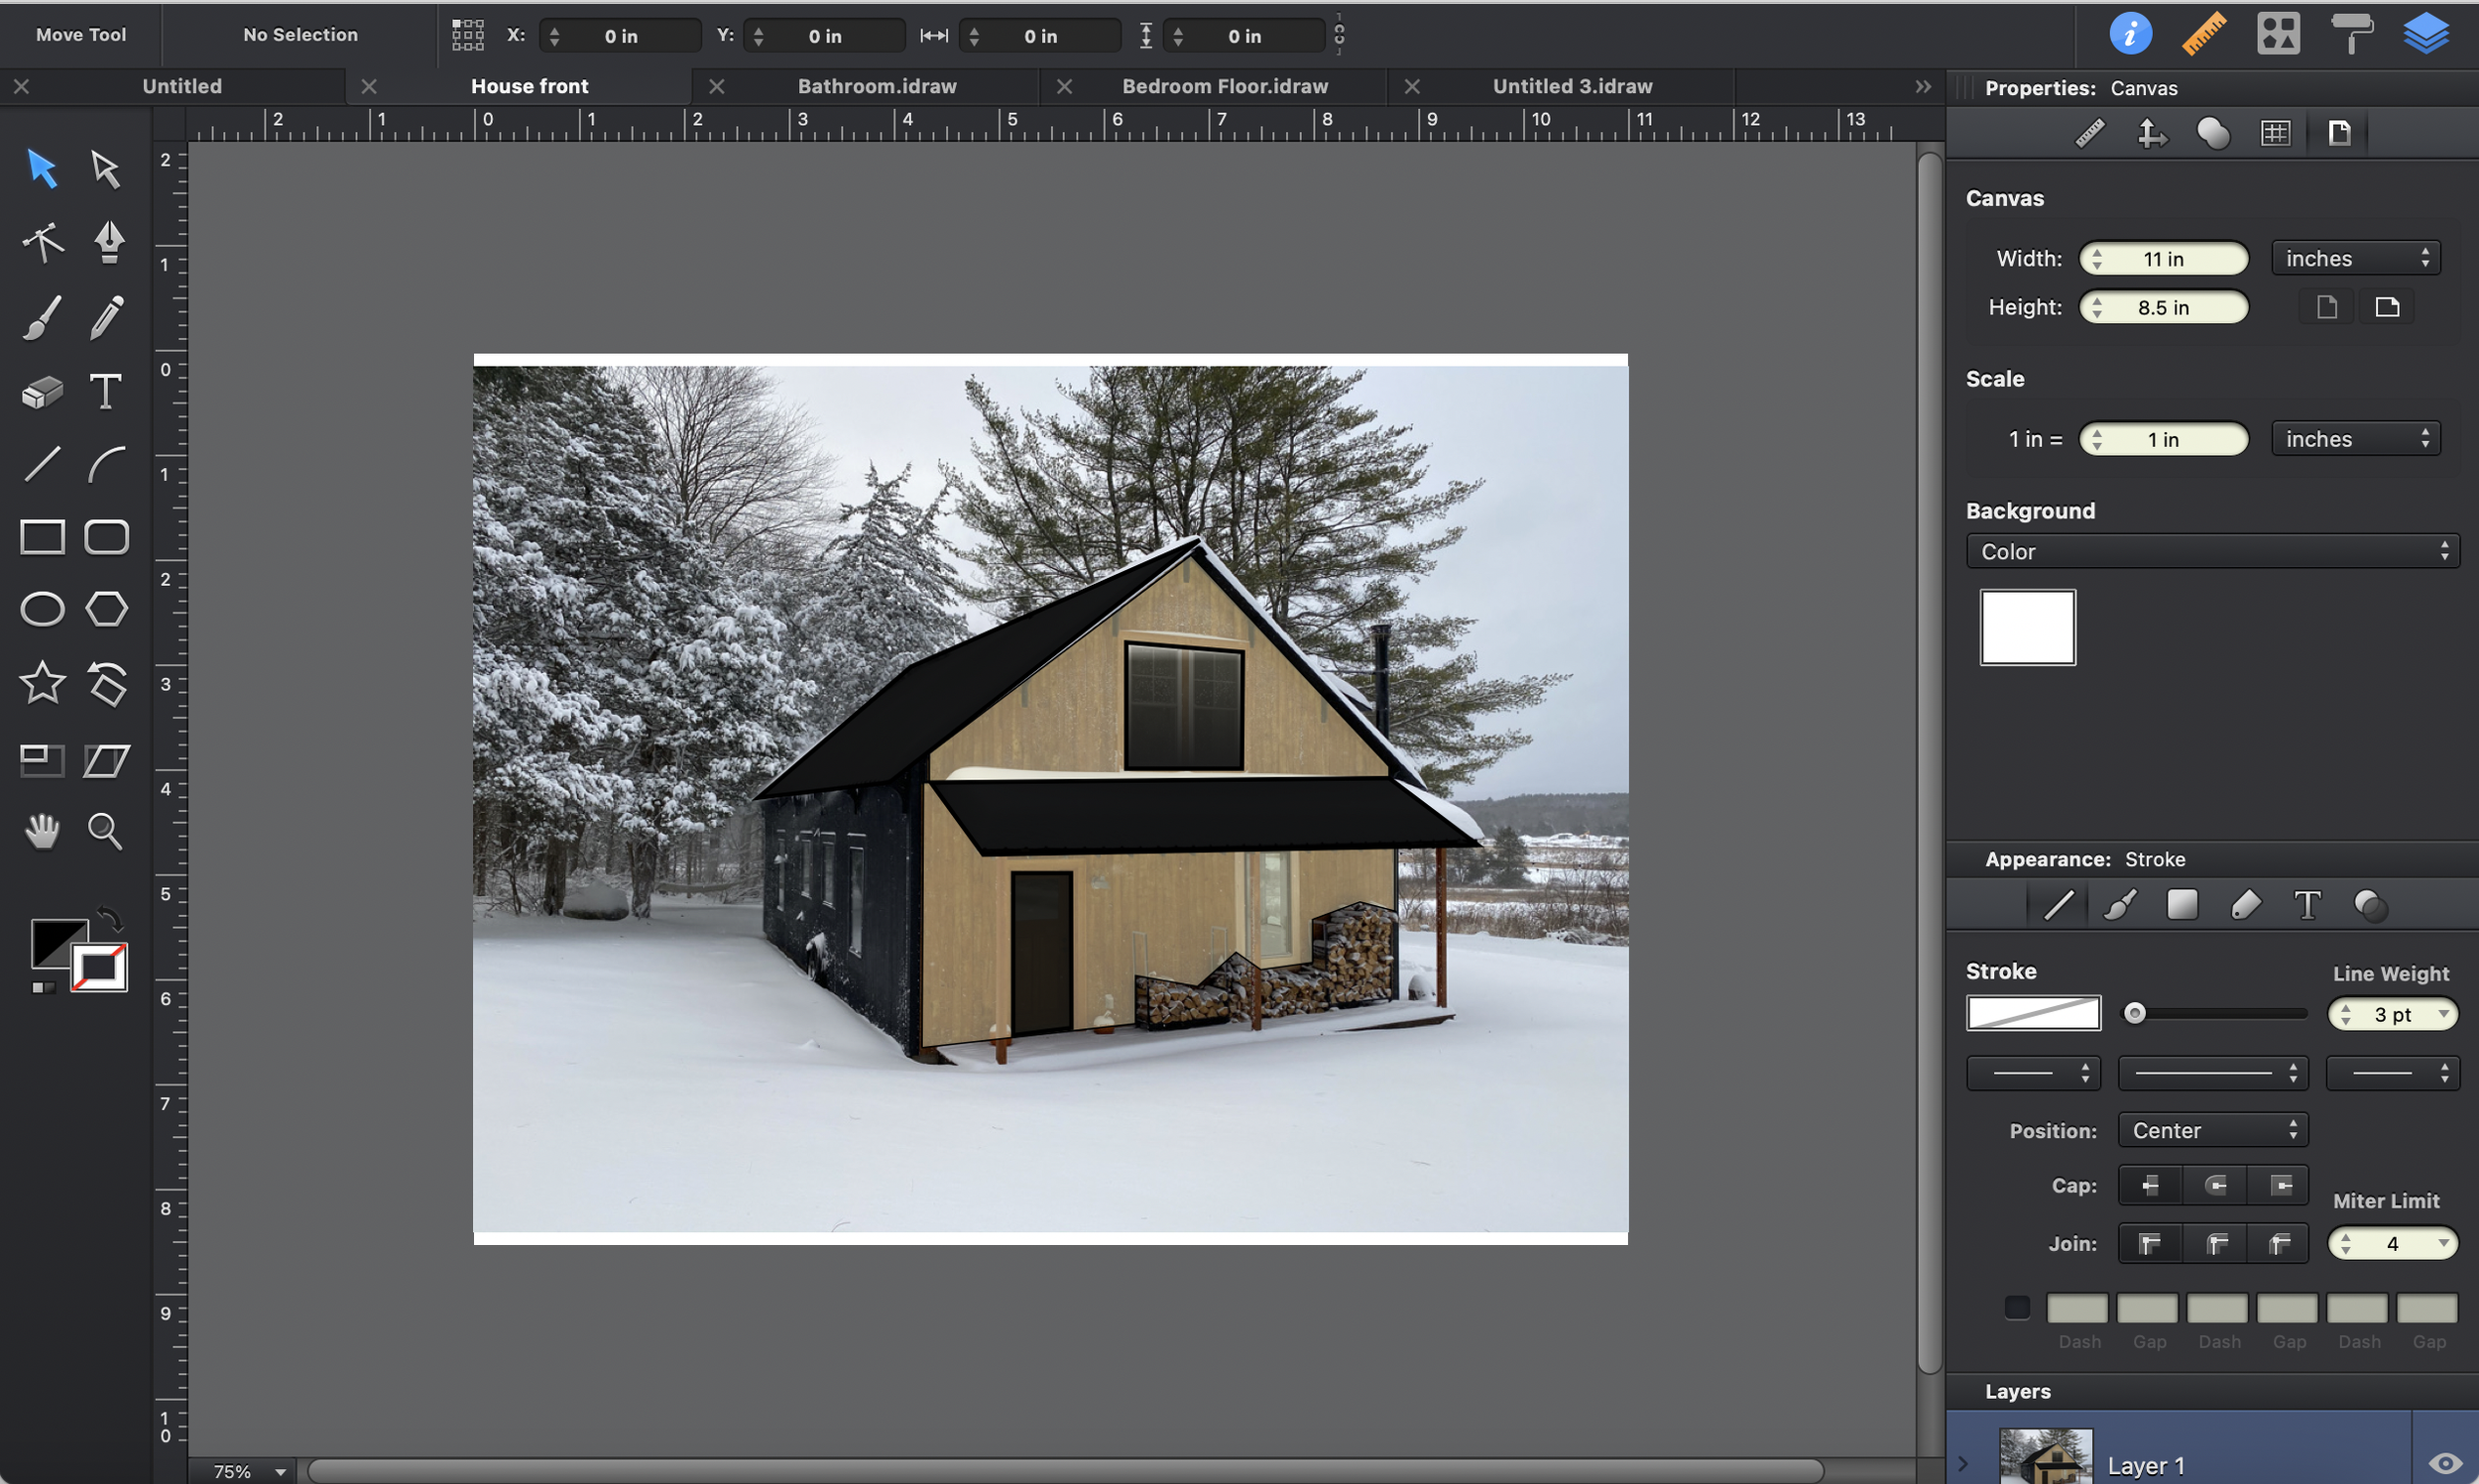Select the Star shape tool
The image size is (2479, 1484).
[42, 683]
